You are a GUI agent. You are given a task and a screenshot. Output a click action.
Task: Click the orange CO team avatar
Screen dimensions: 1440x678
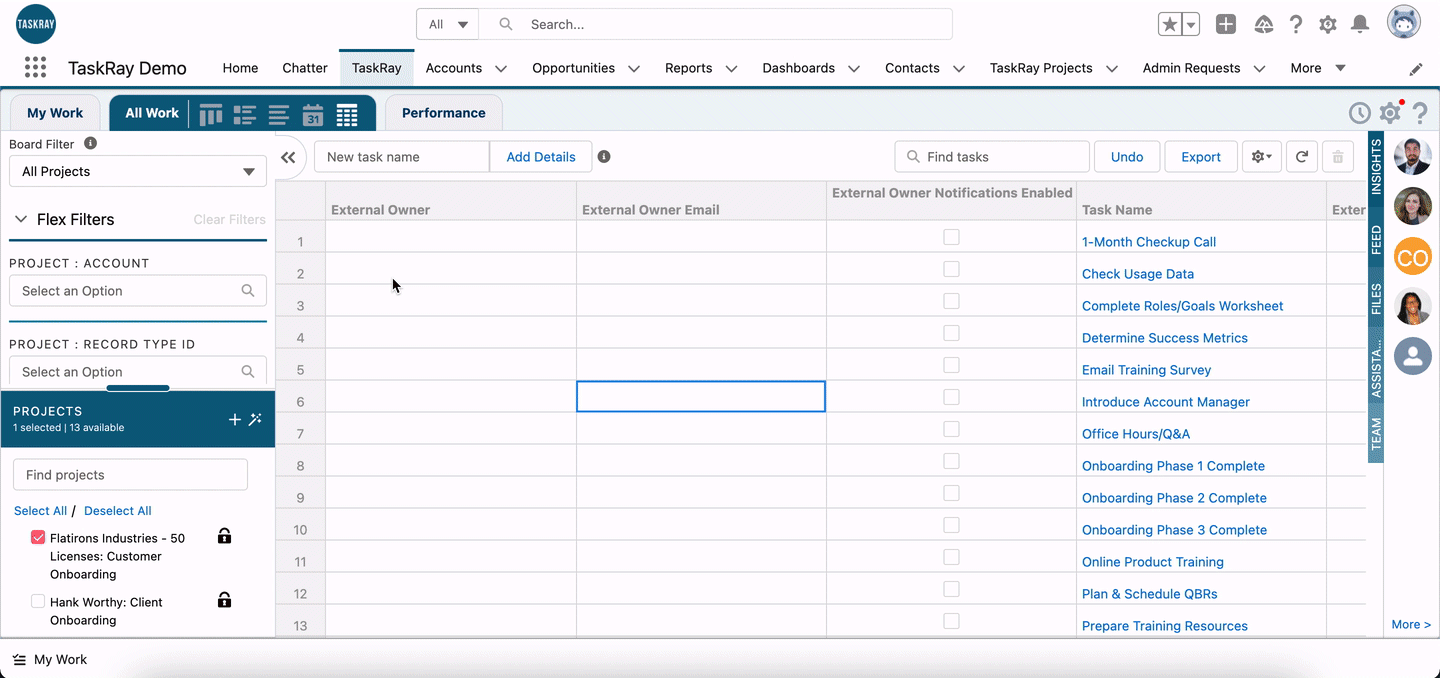(1413, 258)
